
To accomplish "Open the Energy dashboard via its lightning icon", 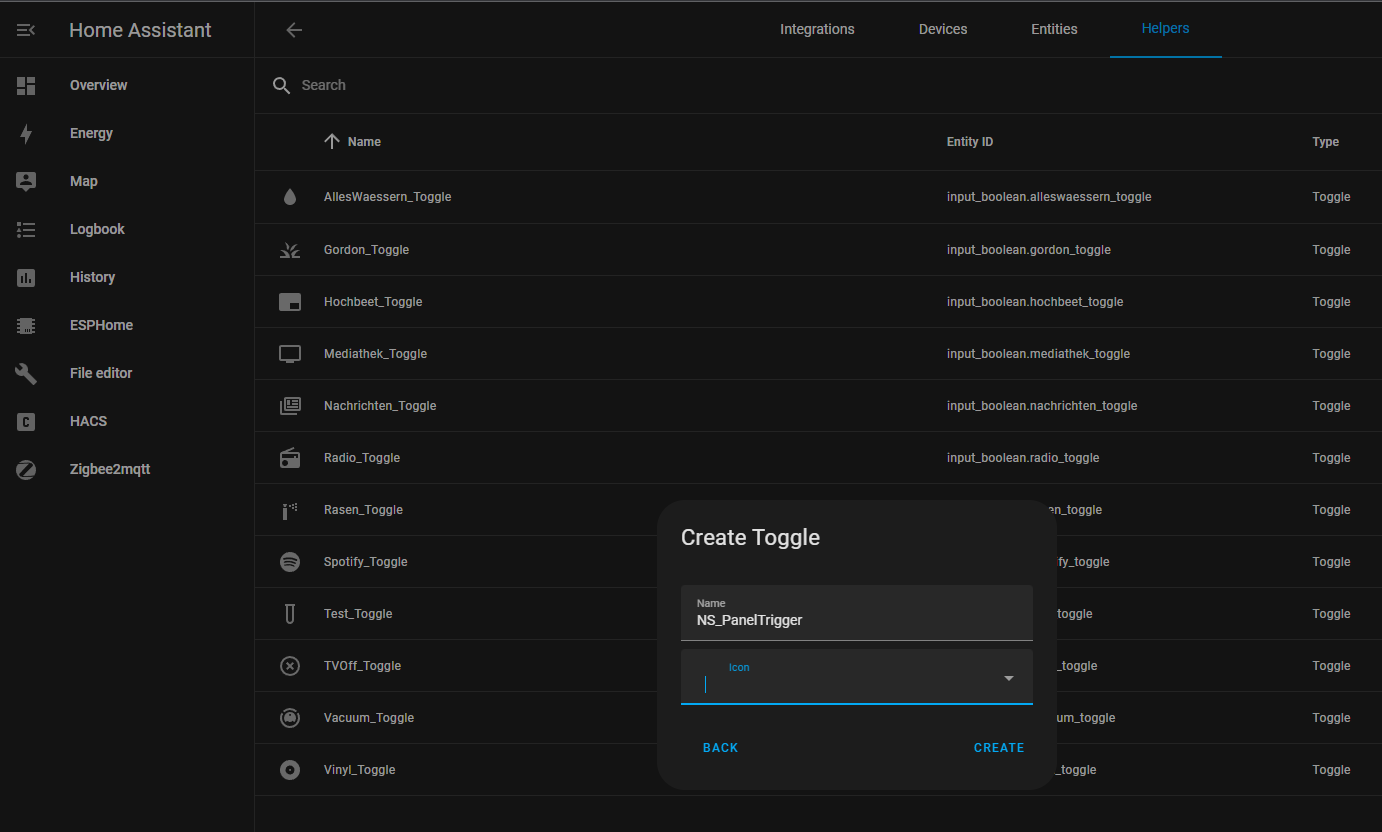I will tap(27, 133).
